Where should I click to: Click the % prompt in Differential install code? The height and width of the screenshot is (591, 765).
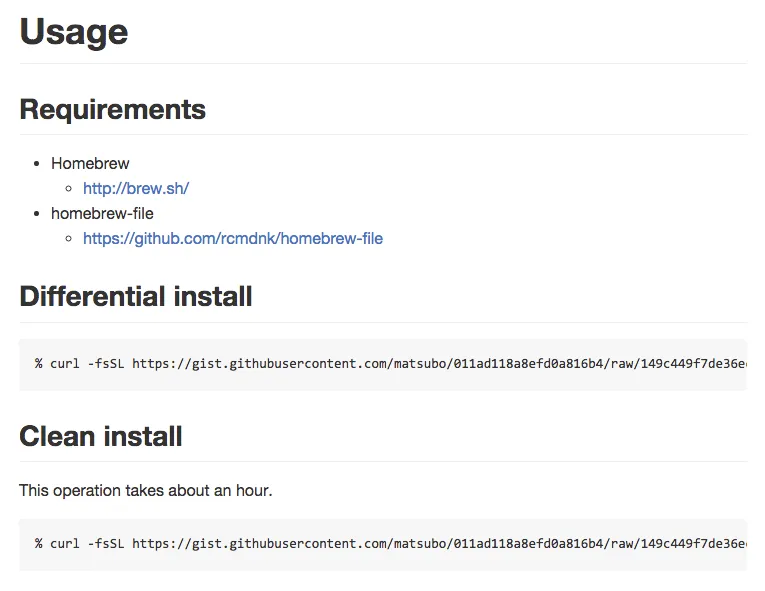click(39, 363)
